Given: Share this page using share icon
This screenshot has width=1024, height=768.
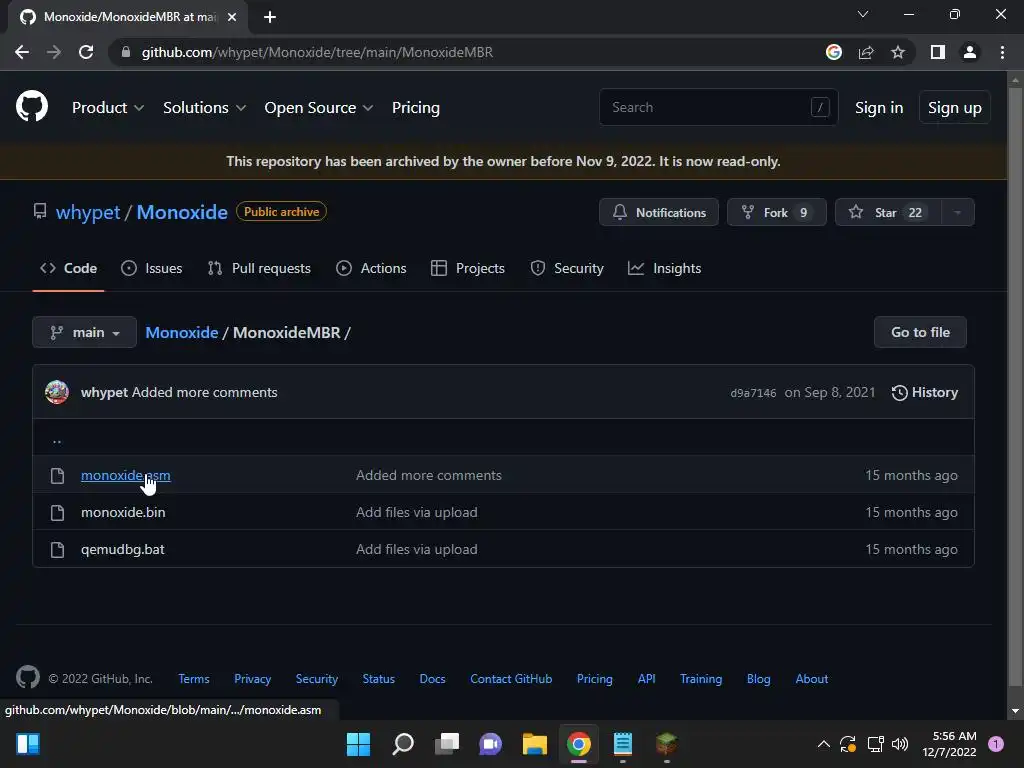Looking at the screenshot, I should coord(866,52).
